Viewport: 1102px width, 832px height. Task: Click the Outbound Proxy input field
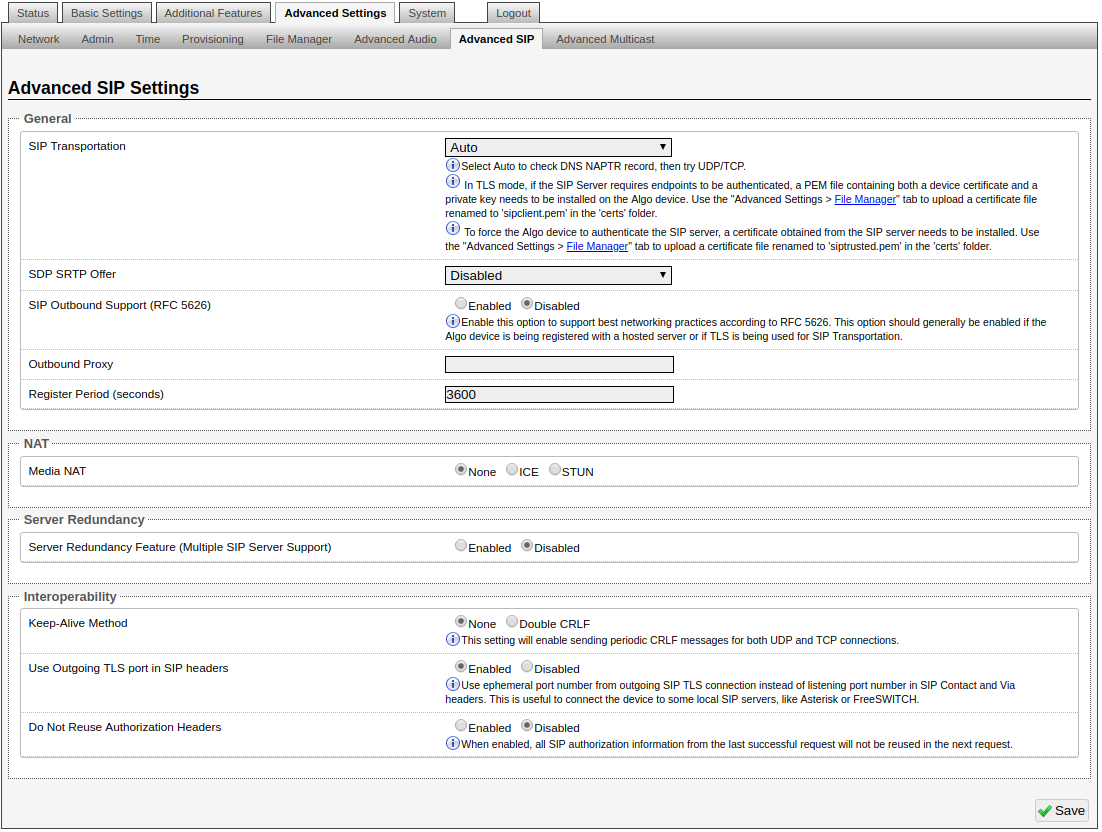(x=559, y=365)
